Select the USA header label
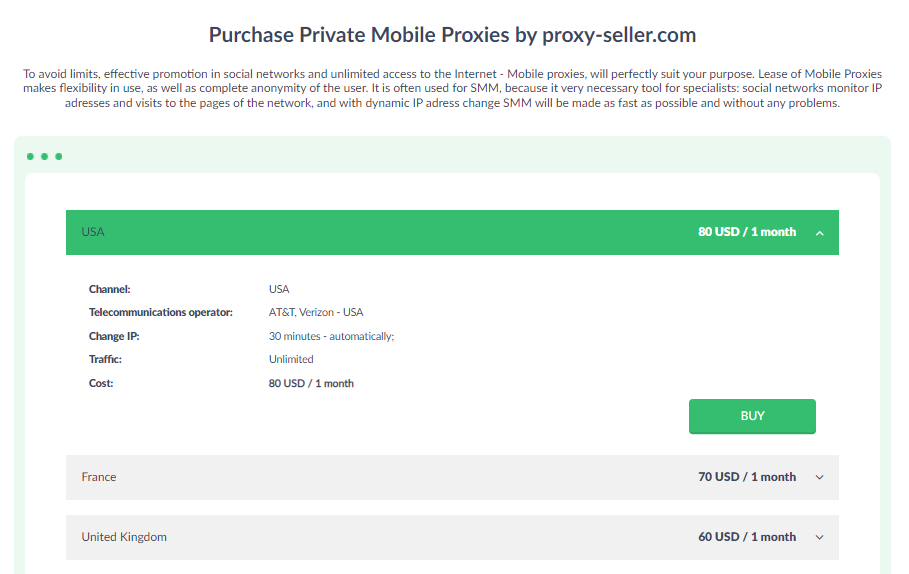 click(93, 232)
